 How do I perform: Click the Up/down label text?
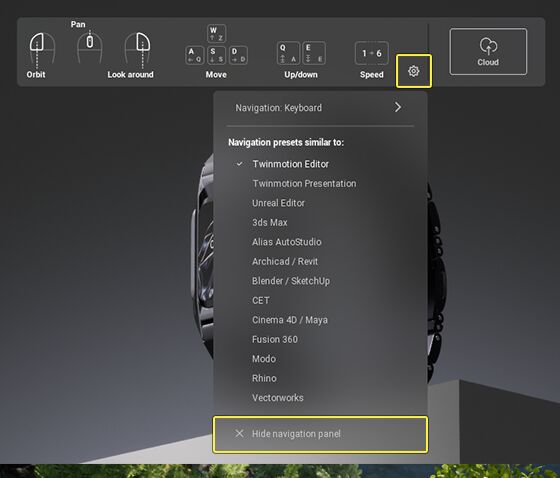[x=301, y=75]
